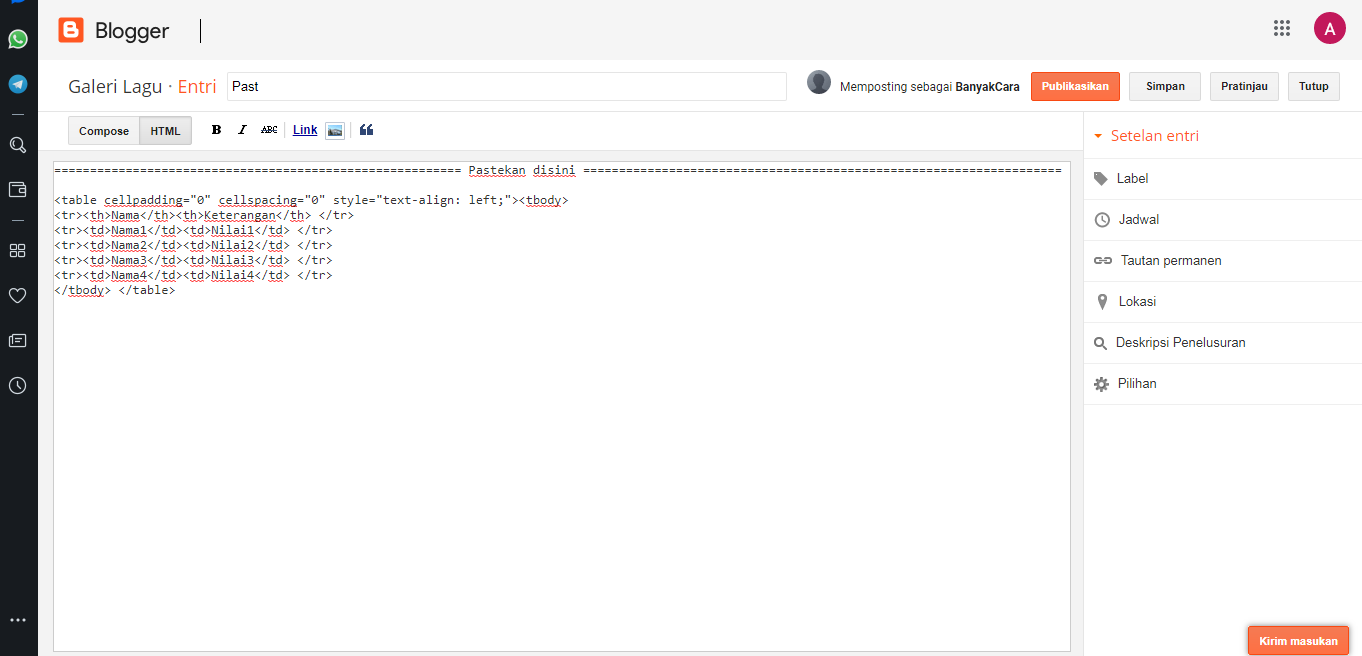The height and width of the screenshot is (656, 1362).
Task: Click the BanyakCara author name
Action: [x=987, y=87]
